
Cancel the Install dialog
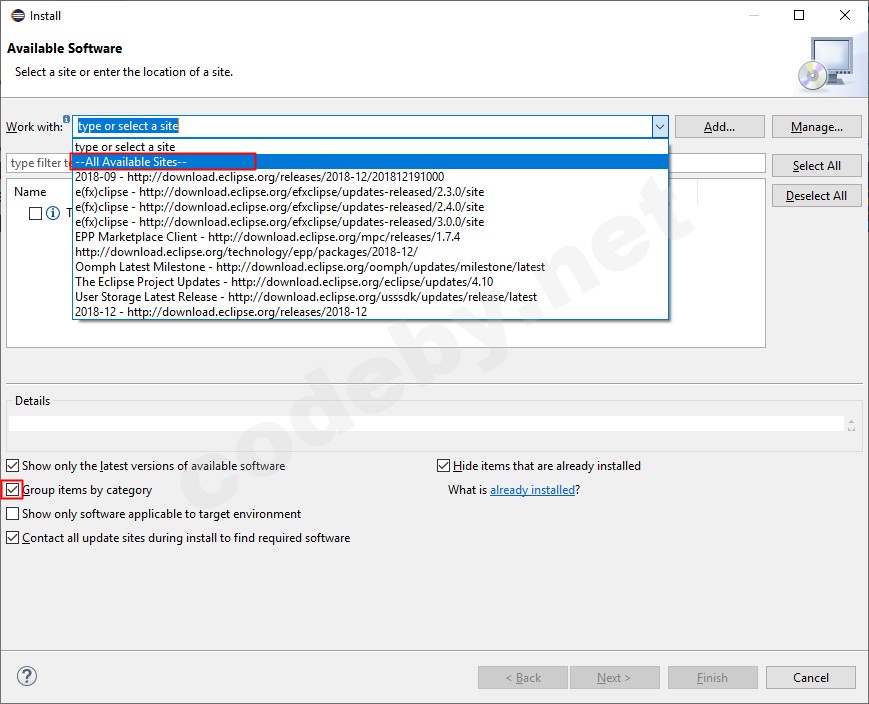pyautogui.click(x=810, y=677)
